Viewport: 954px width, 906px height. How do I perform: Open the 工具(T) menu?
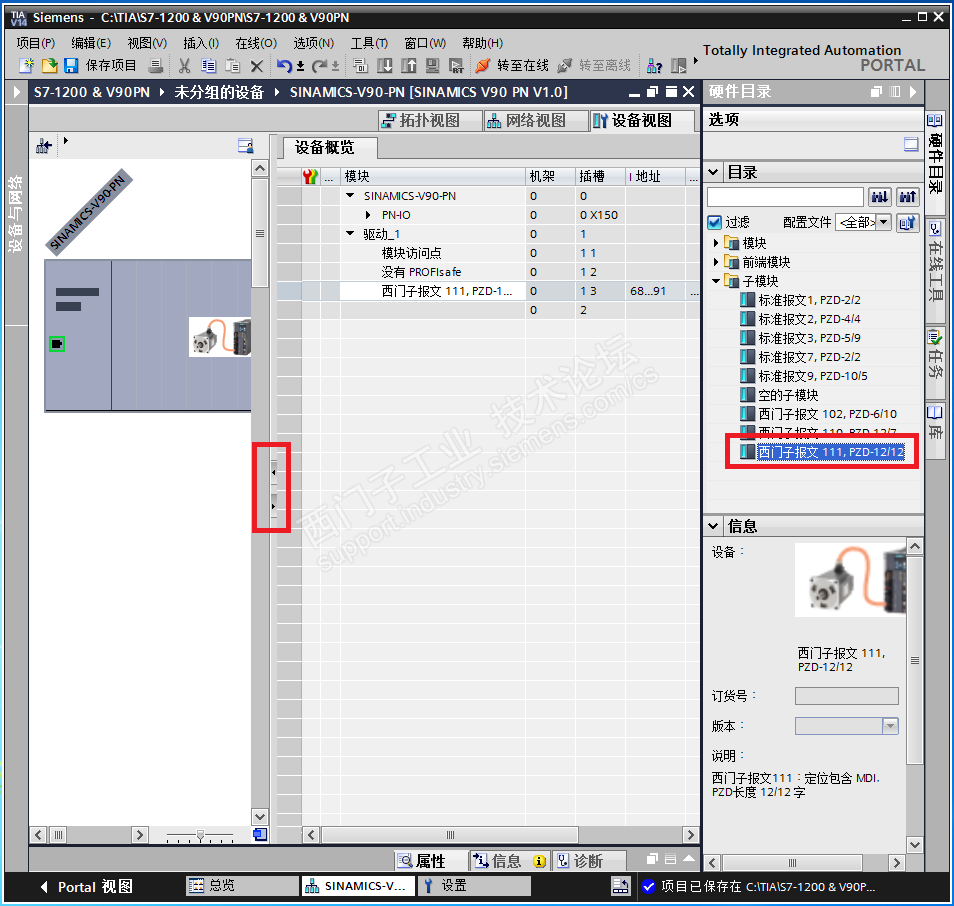point(369,43)
